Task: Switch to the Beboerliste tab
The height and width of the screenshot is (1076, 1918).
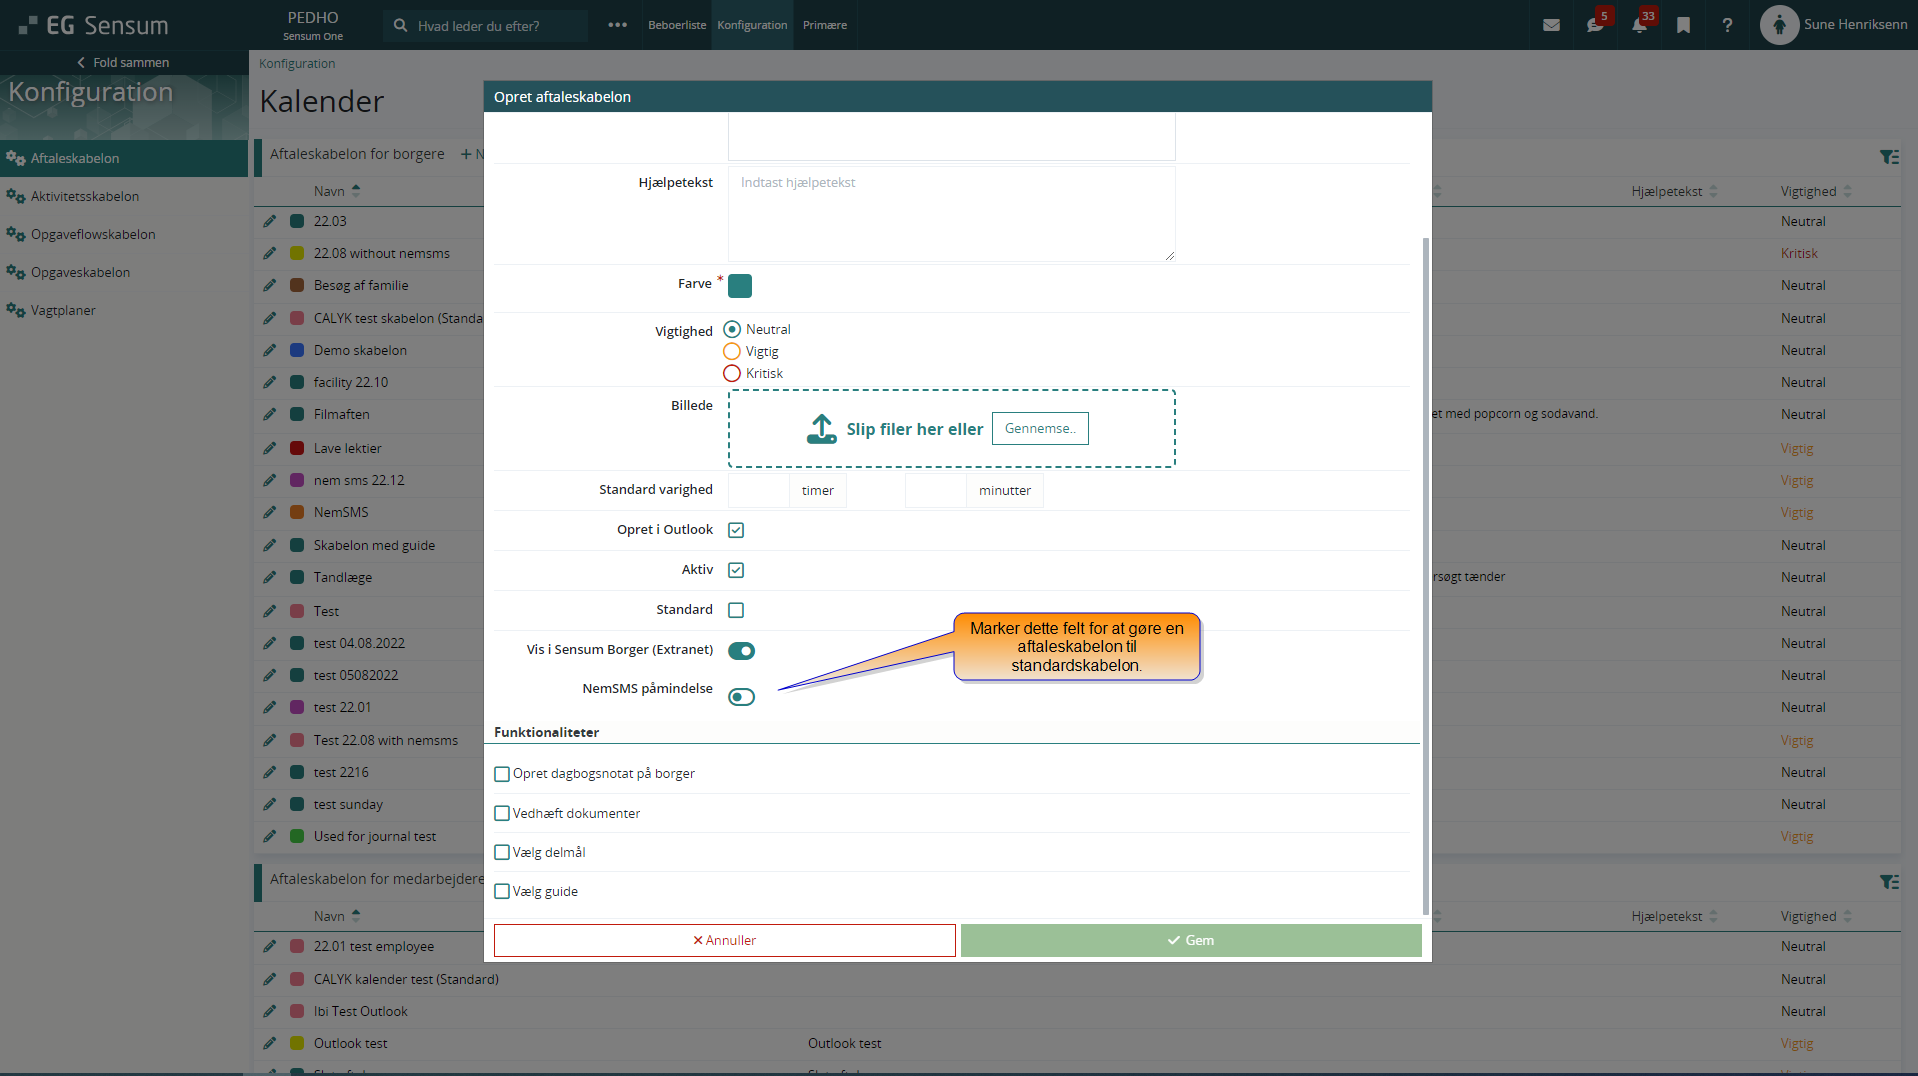Action: coord(676,25)
